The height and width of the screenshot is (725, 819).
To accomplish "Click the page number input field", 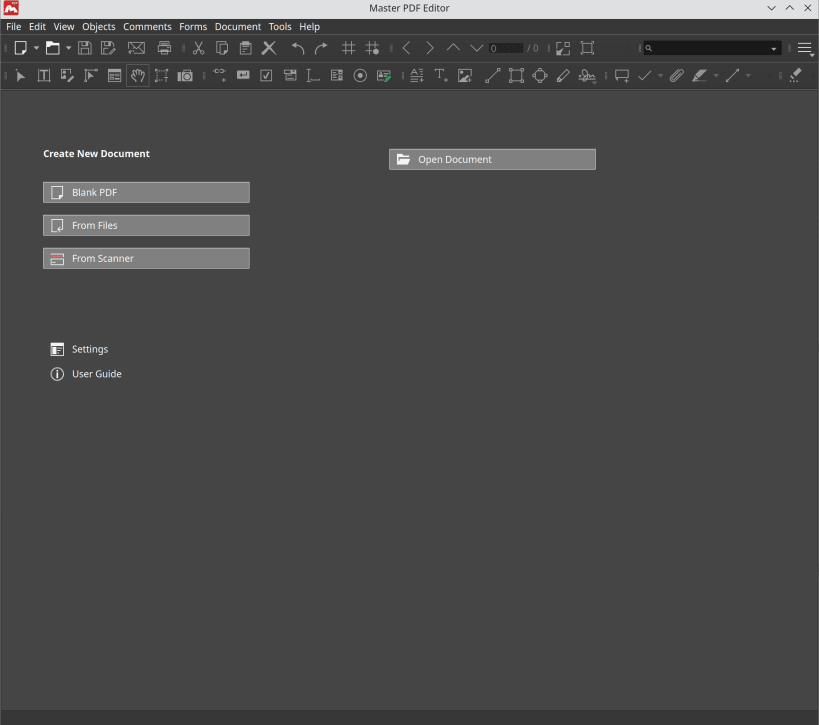I will click(x=506, y=48).
